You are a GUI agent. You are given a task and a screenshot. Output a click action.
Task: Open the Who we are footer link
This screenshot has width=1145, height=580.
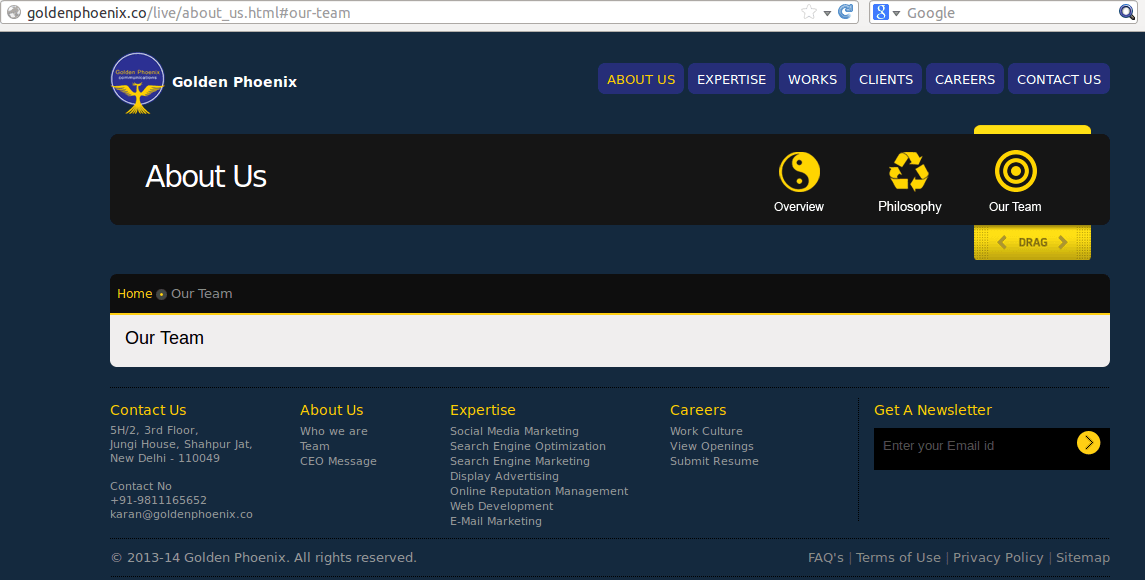[334, 431]
